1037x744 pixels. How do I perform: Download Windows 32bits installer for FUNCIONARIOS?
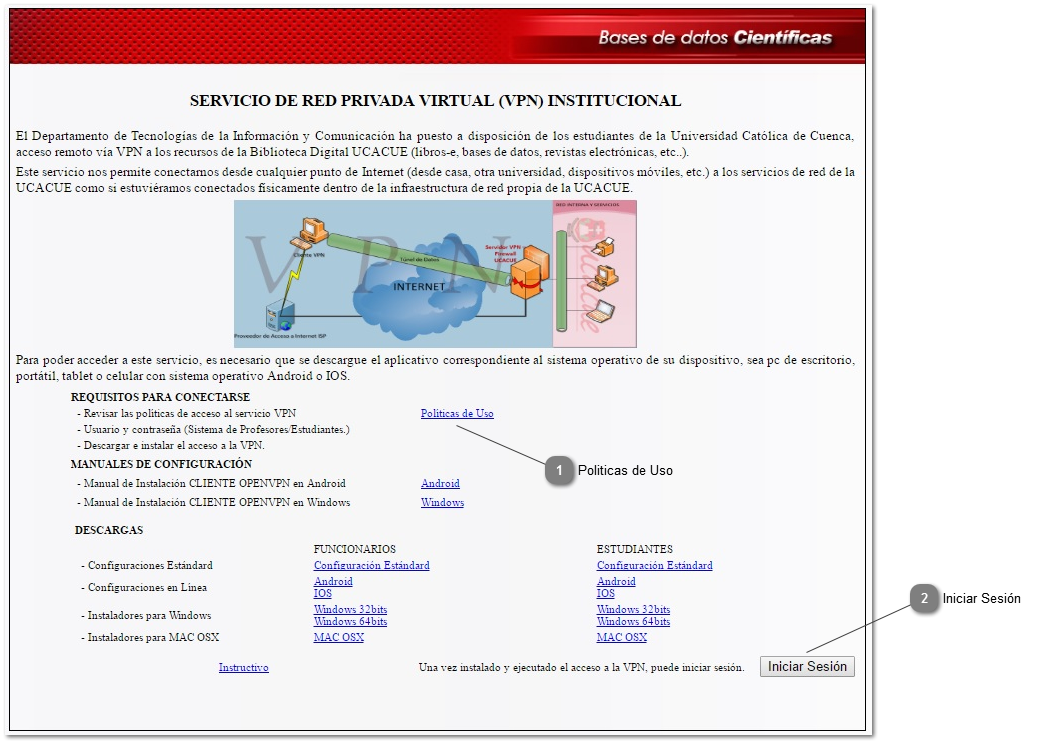350,609
